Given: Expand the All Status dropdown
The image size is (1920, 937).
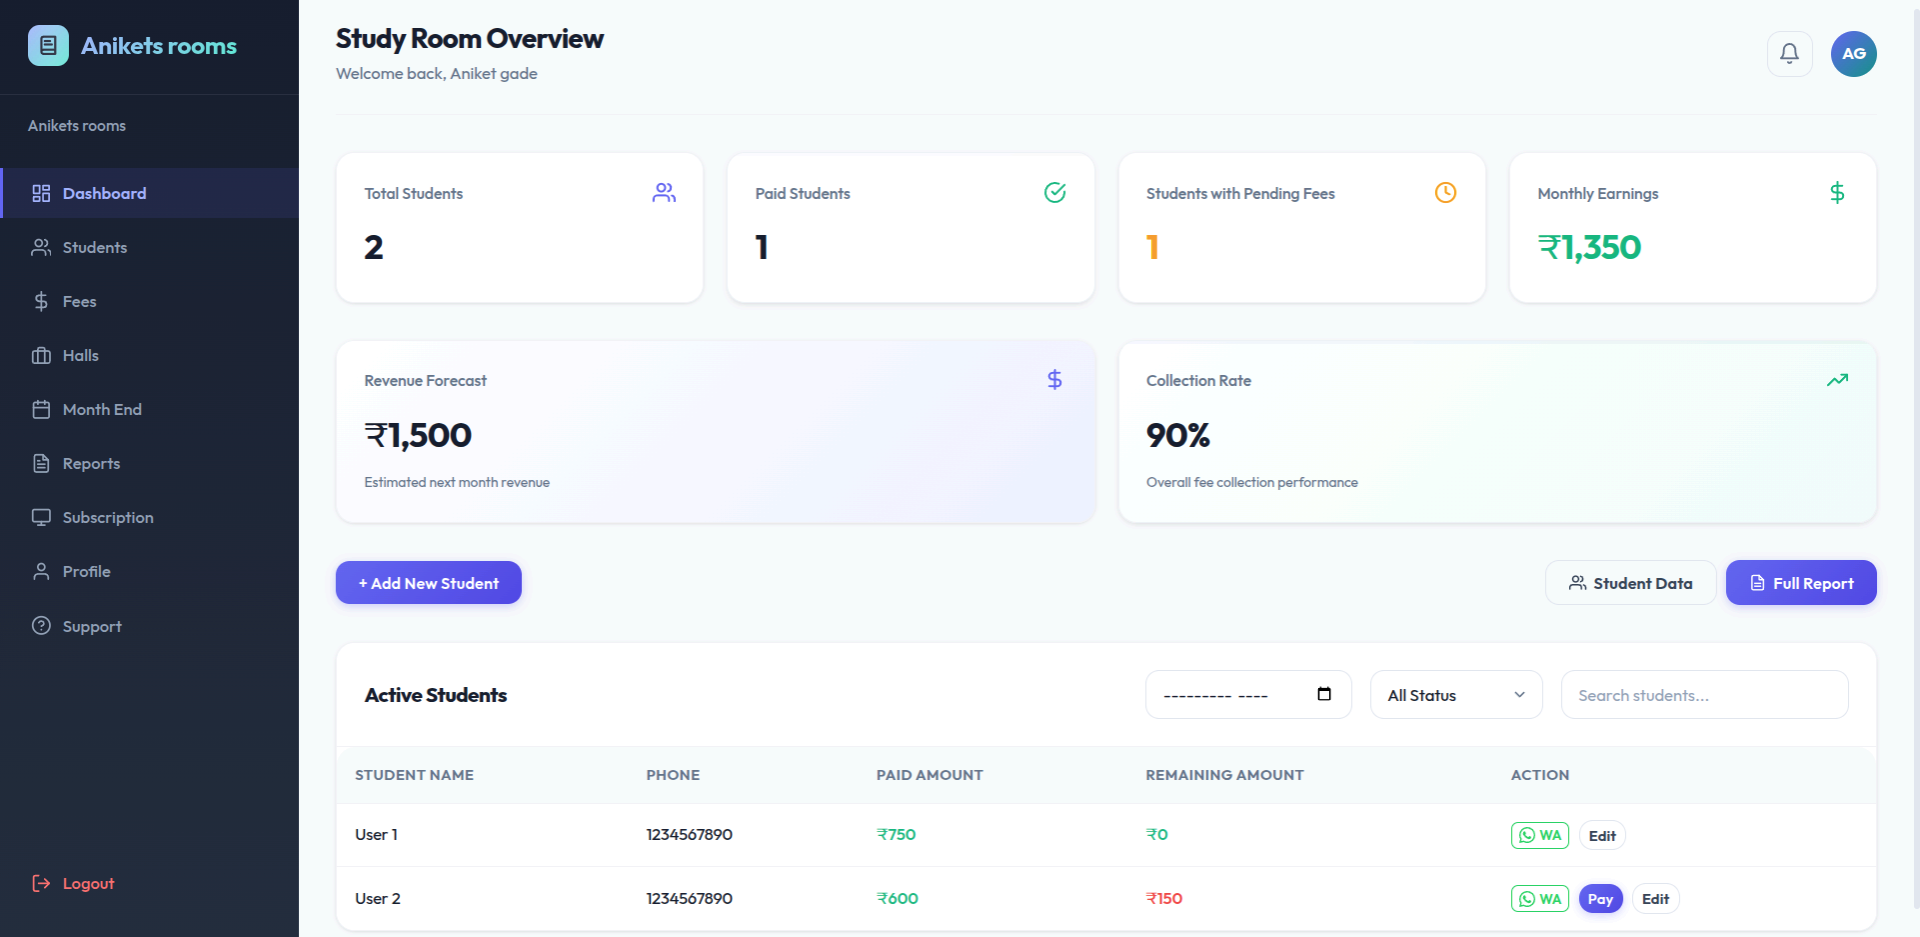Looking at the screenshot, I should tap(1456, 695).
